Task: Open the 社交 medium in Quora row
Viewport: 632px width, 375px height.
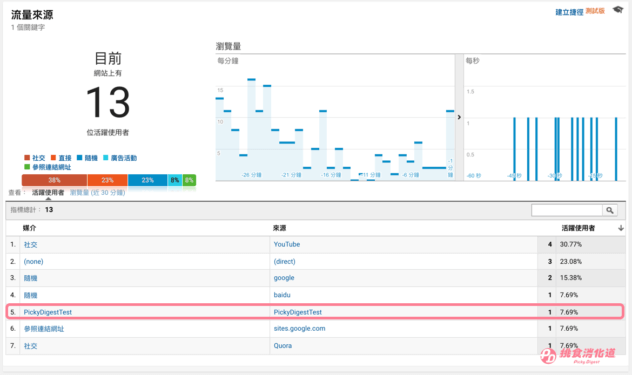Action: [30, 346]
